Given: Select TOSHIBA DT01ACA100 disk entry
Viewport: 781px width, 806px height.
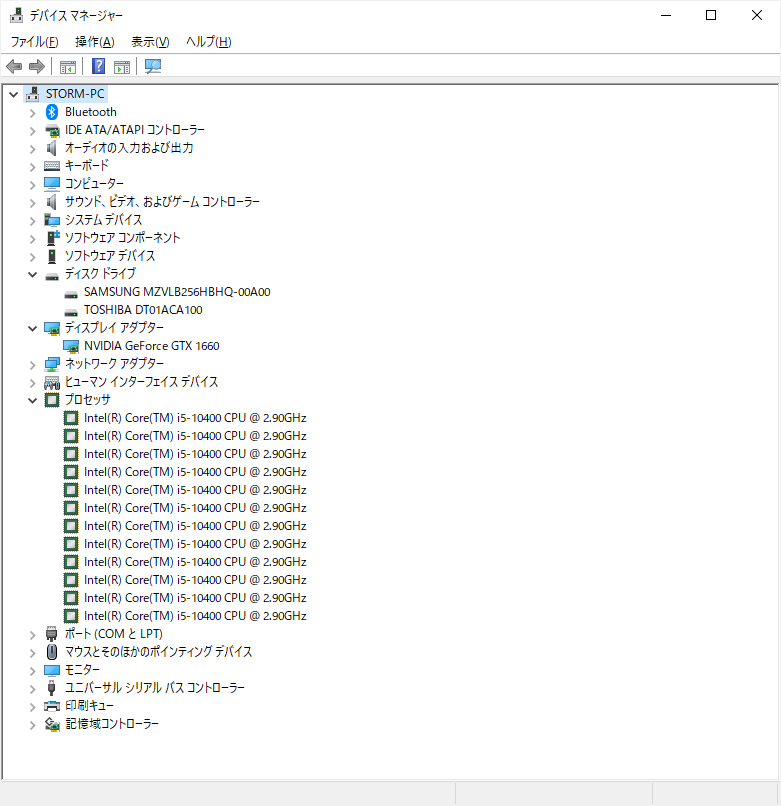Looking at the screenshot, I should coord(143,310).
